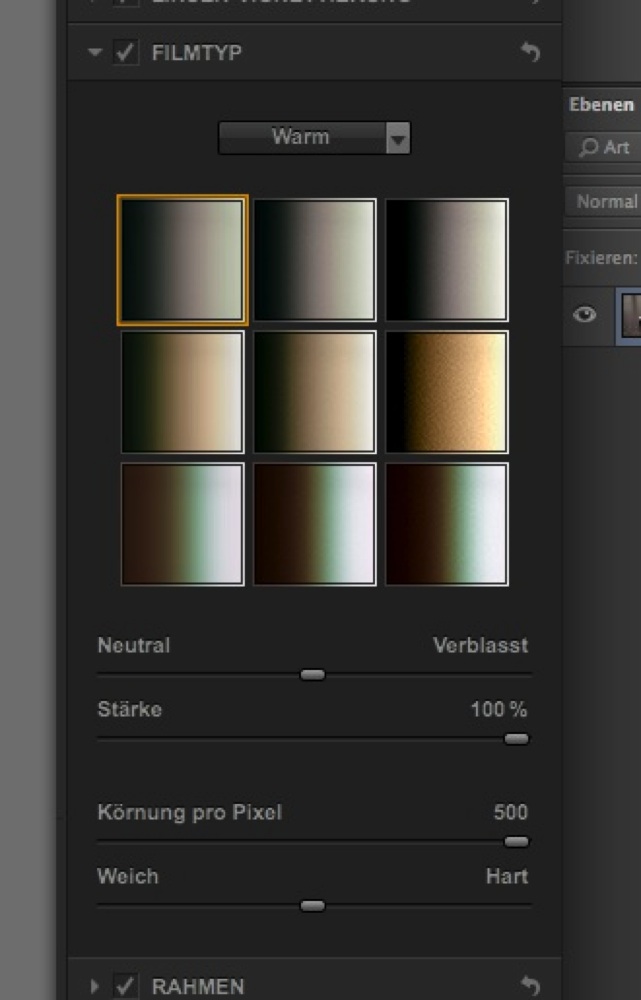Screen dimensions: 641x1000
Task: Click the Neutral–Verblasst slider handle
Action: (313, 675)
